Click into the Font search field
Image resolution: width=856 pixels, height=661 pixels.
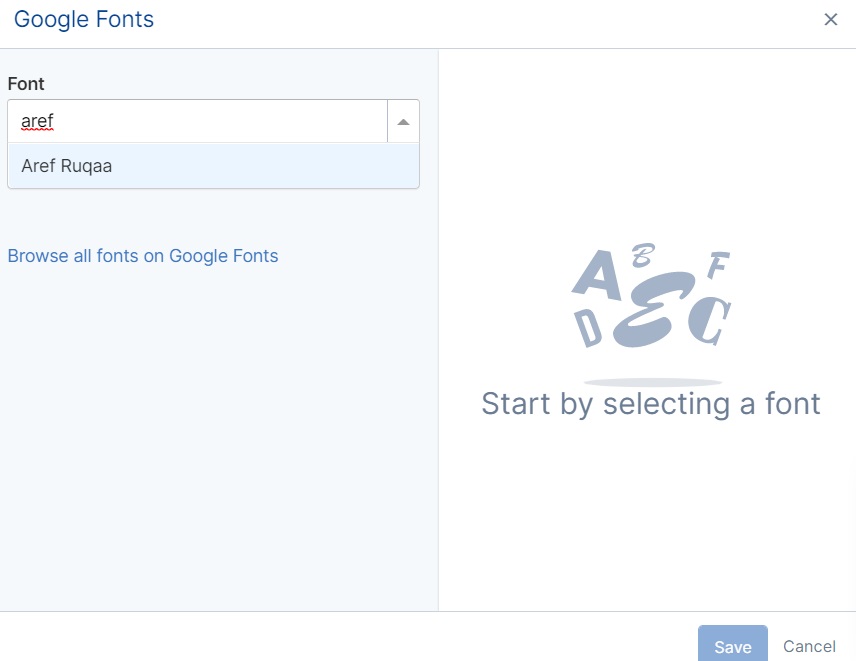[x=198, y=121]
